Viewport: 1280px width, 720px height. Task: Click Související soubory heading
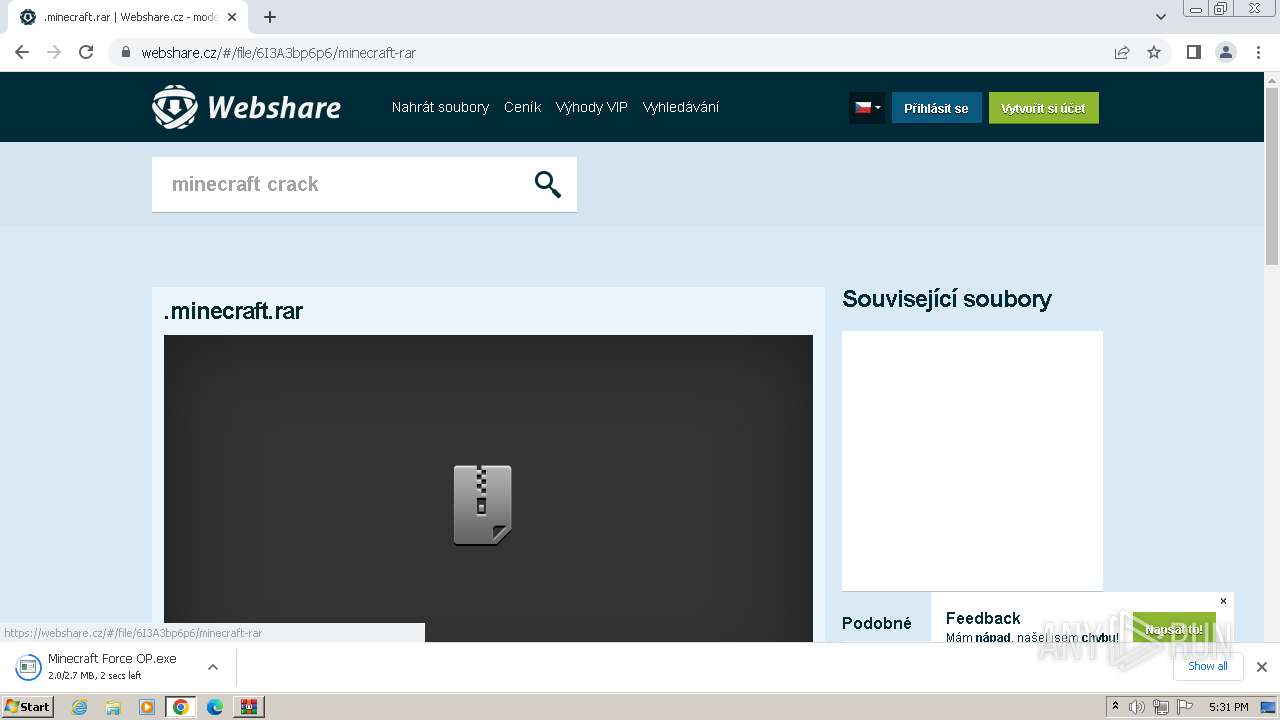click(x=947, y=299)
